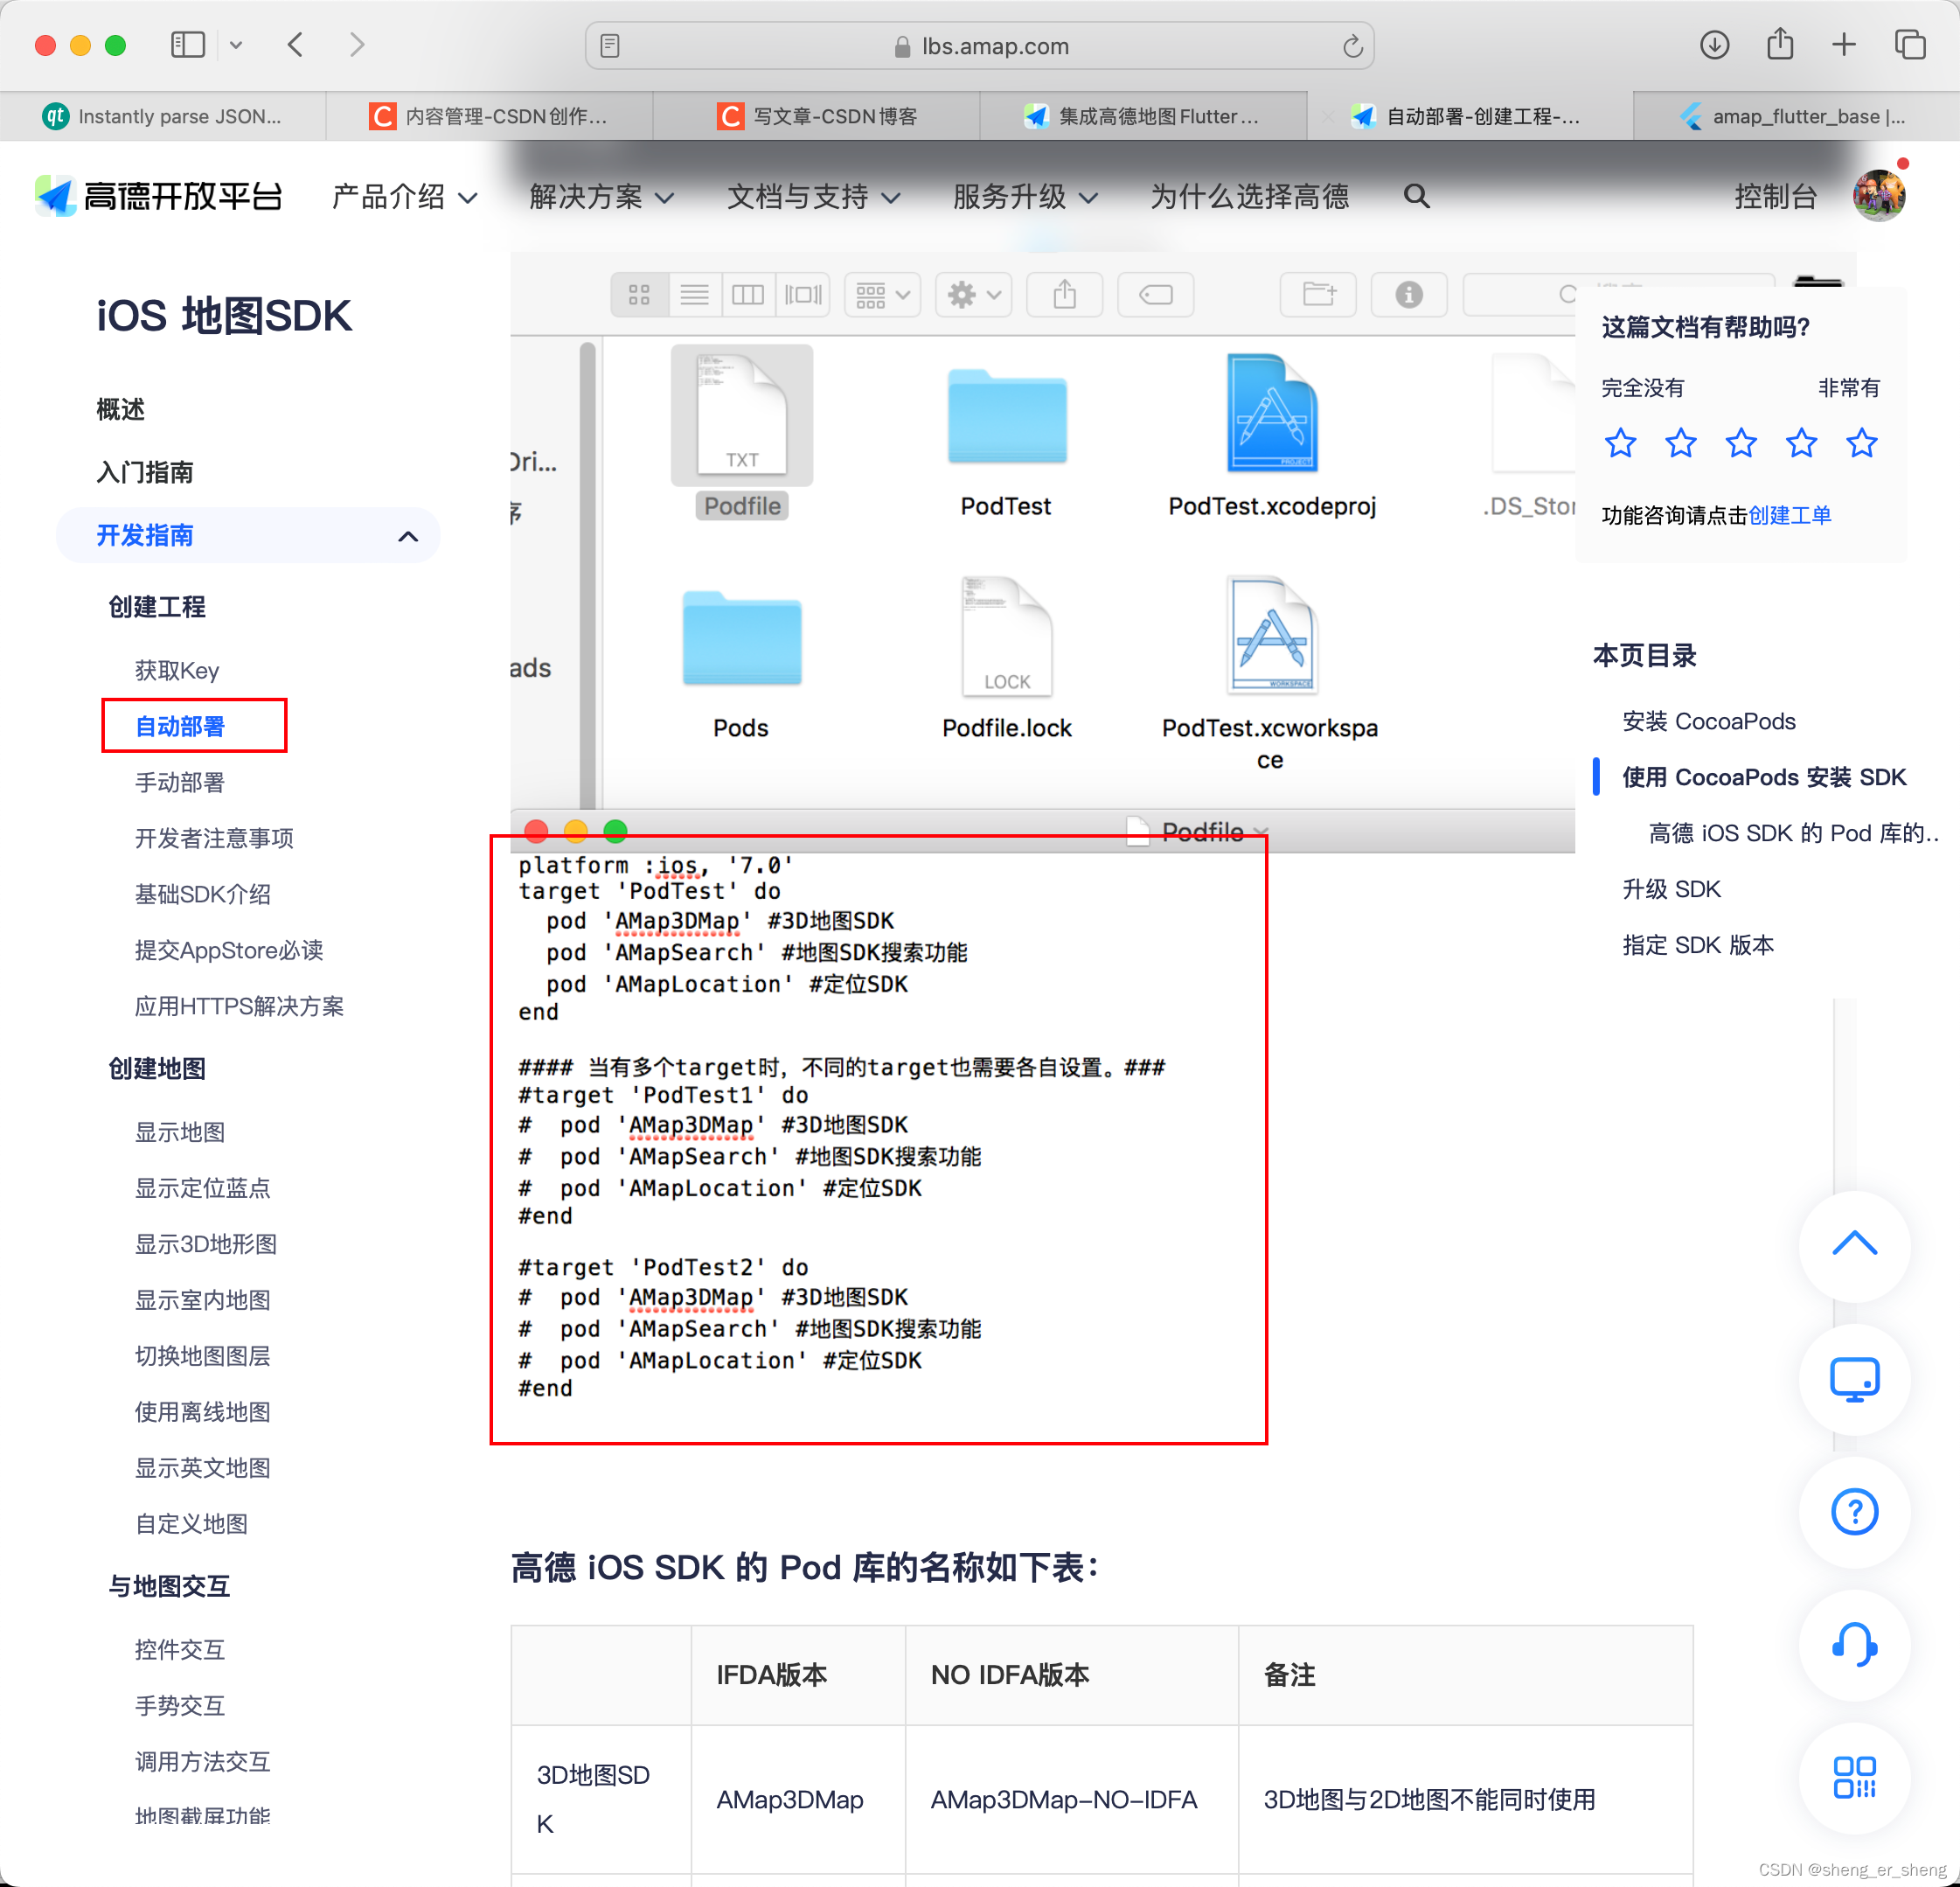
Task: Click the Podfile icon in Finder image
Action: click(741, 415)
